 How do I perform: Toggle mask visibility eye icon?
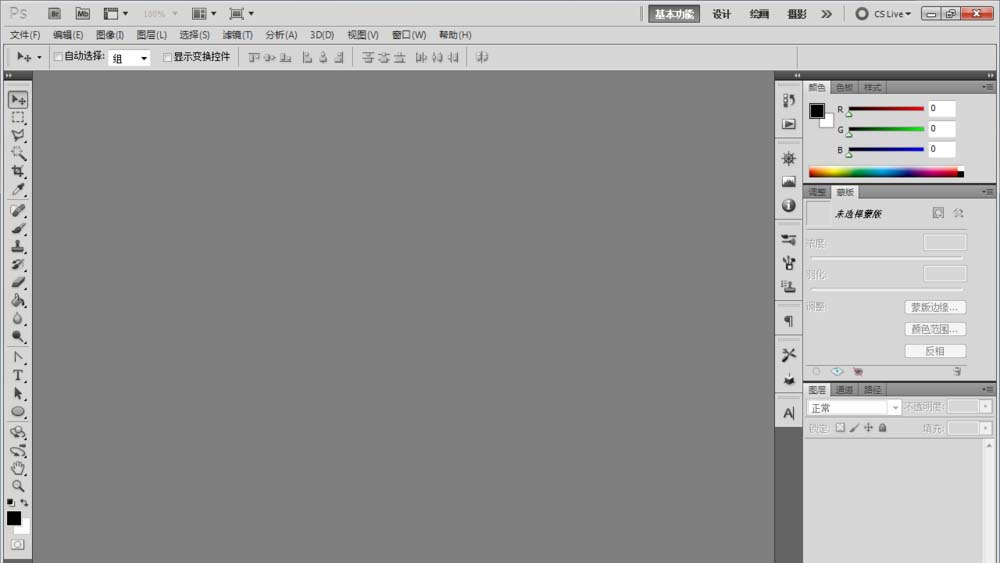point(837,371)
